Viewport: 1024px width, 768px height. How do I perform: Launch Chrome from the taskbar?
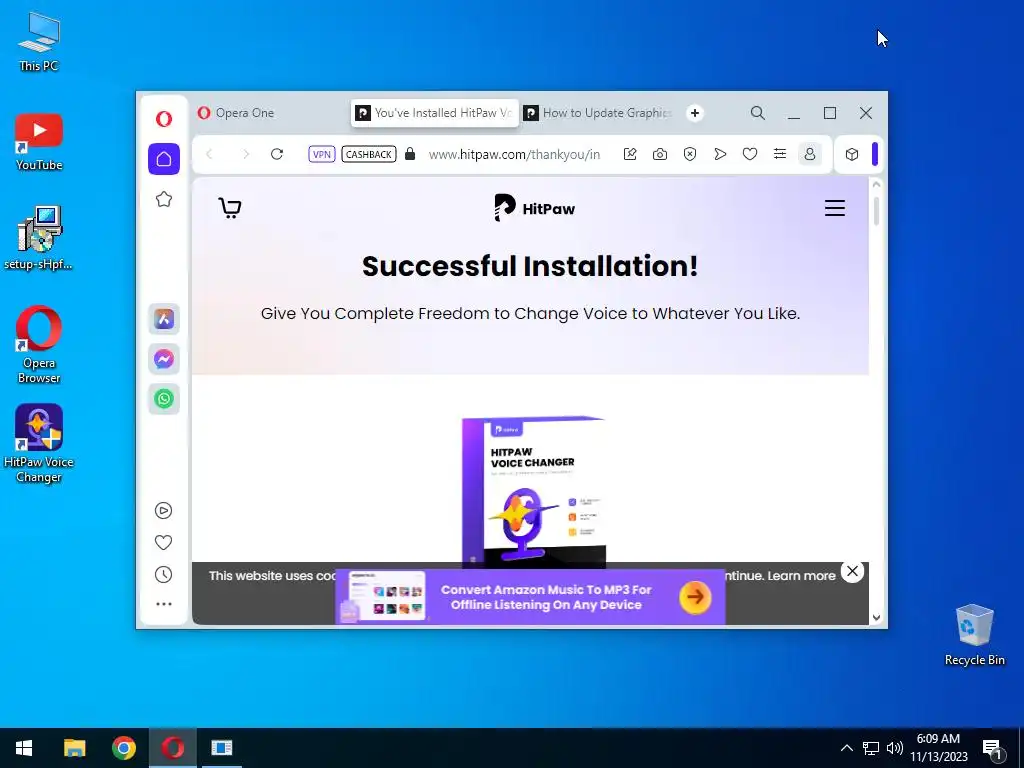click(x=123, y=748)
